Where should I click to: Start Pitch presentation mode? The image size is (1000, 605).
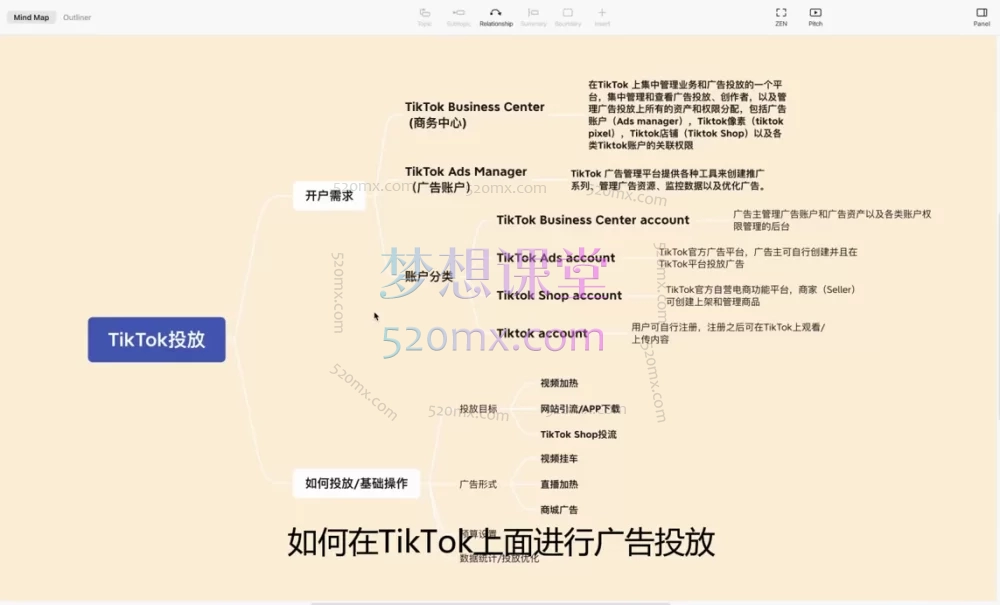pos(815,14)
